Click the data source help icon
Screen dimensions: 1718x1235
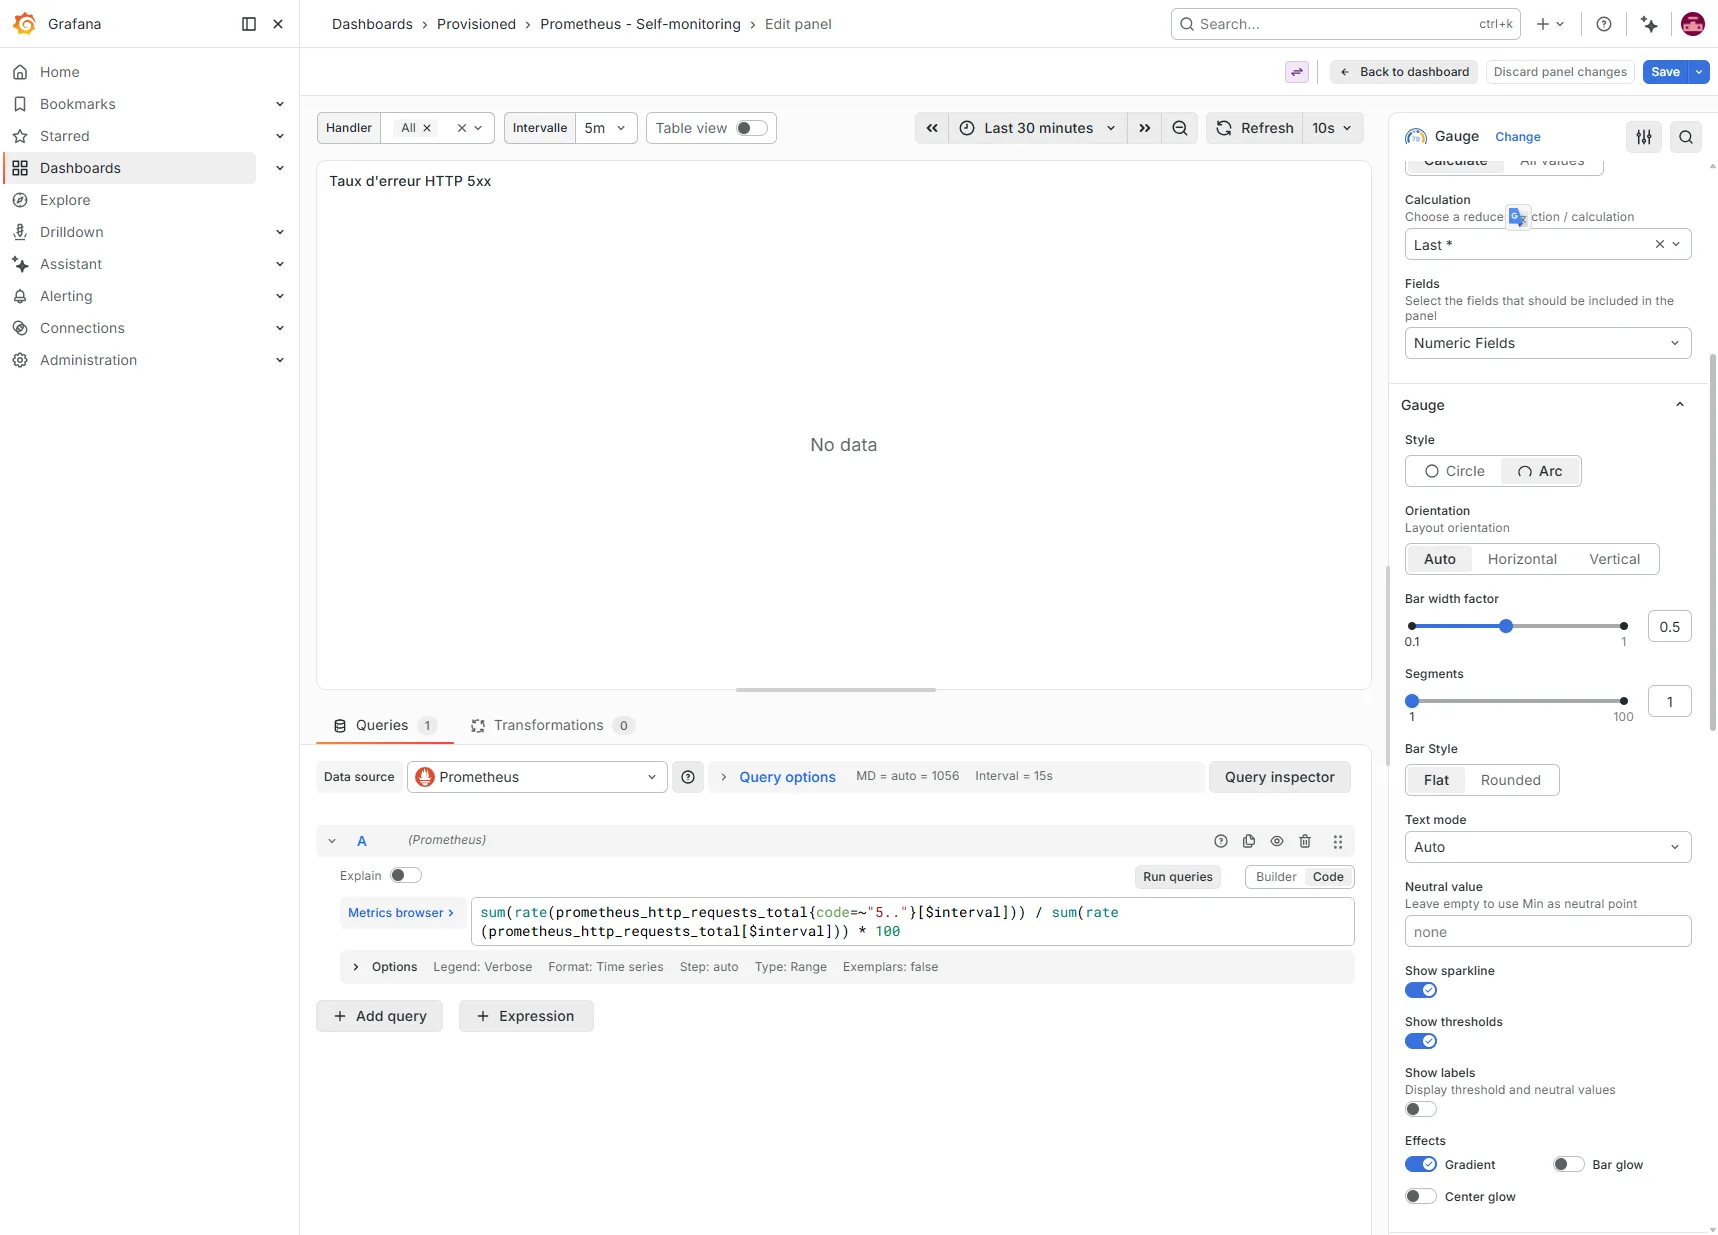coord(688,777)
